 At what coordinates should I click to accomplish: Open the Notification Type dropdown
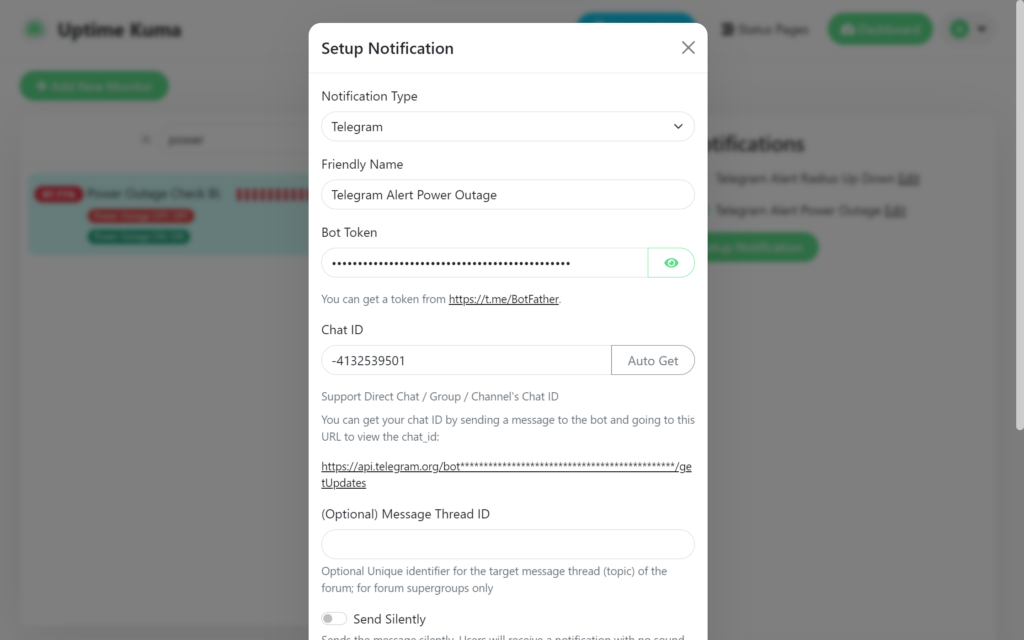coord(508,127)
